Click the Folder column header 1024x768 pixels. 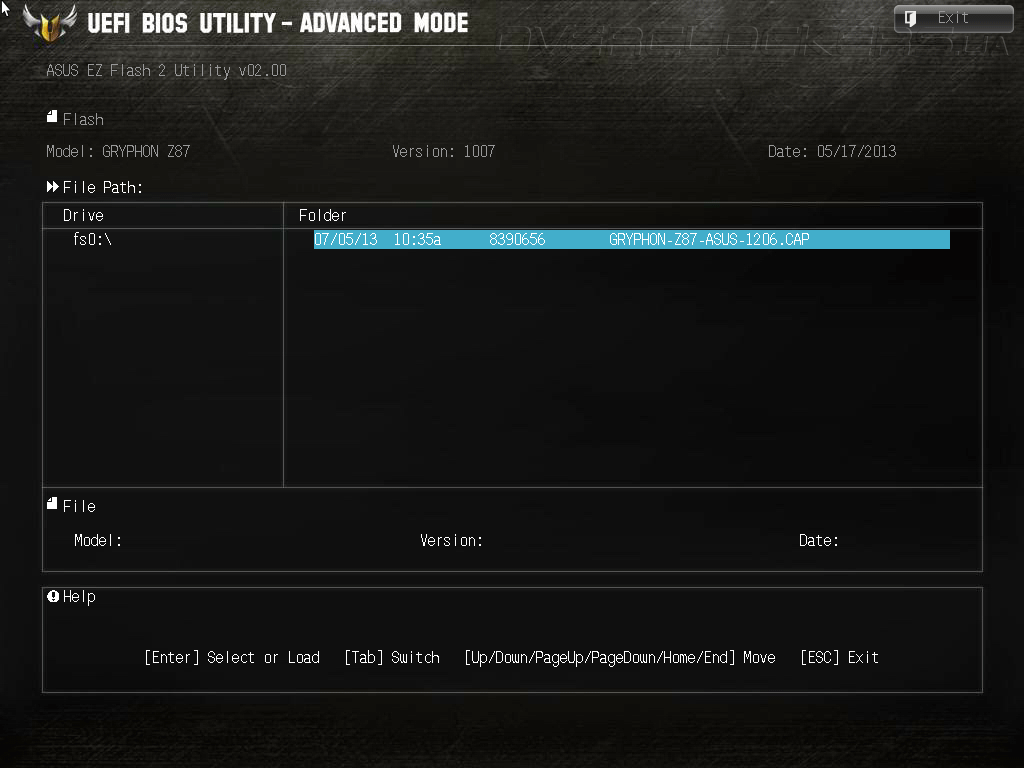pos(322,216)
